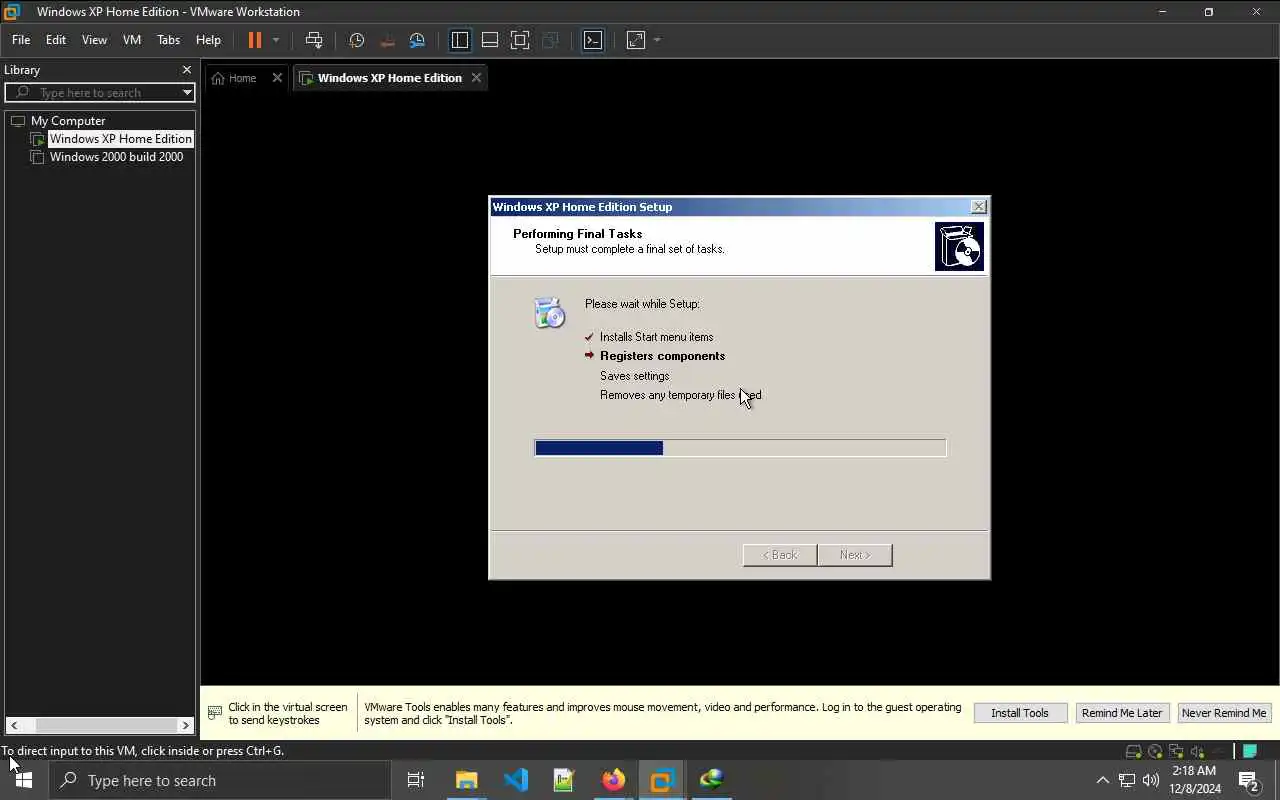The height and width of the screenshot is (800, 1280).
Task: Click the 'Installs Start menu items' text
Action: point(656,337)
